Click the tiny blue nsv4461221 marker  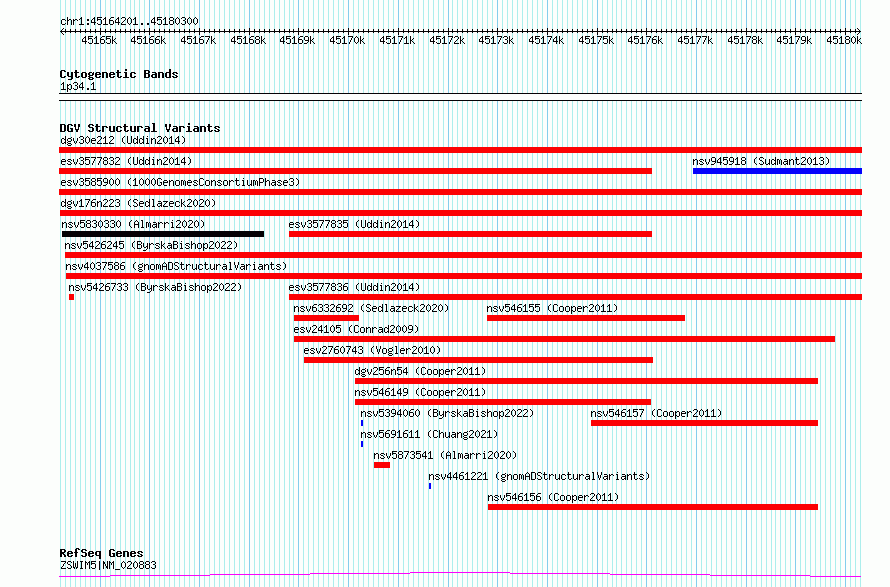click(430, 486)
